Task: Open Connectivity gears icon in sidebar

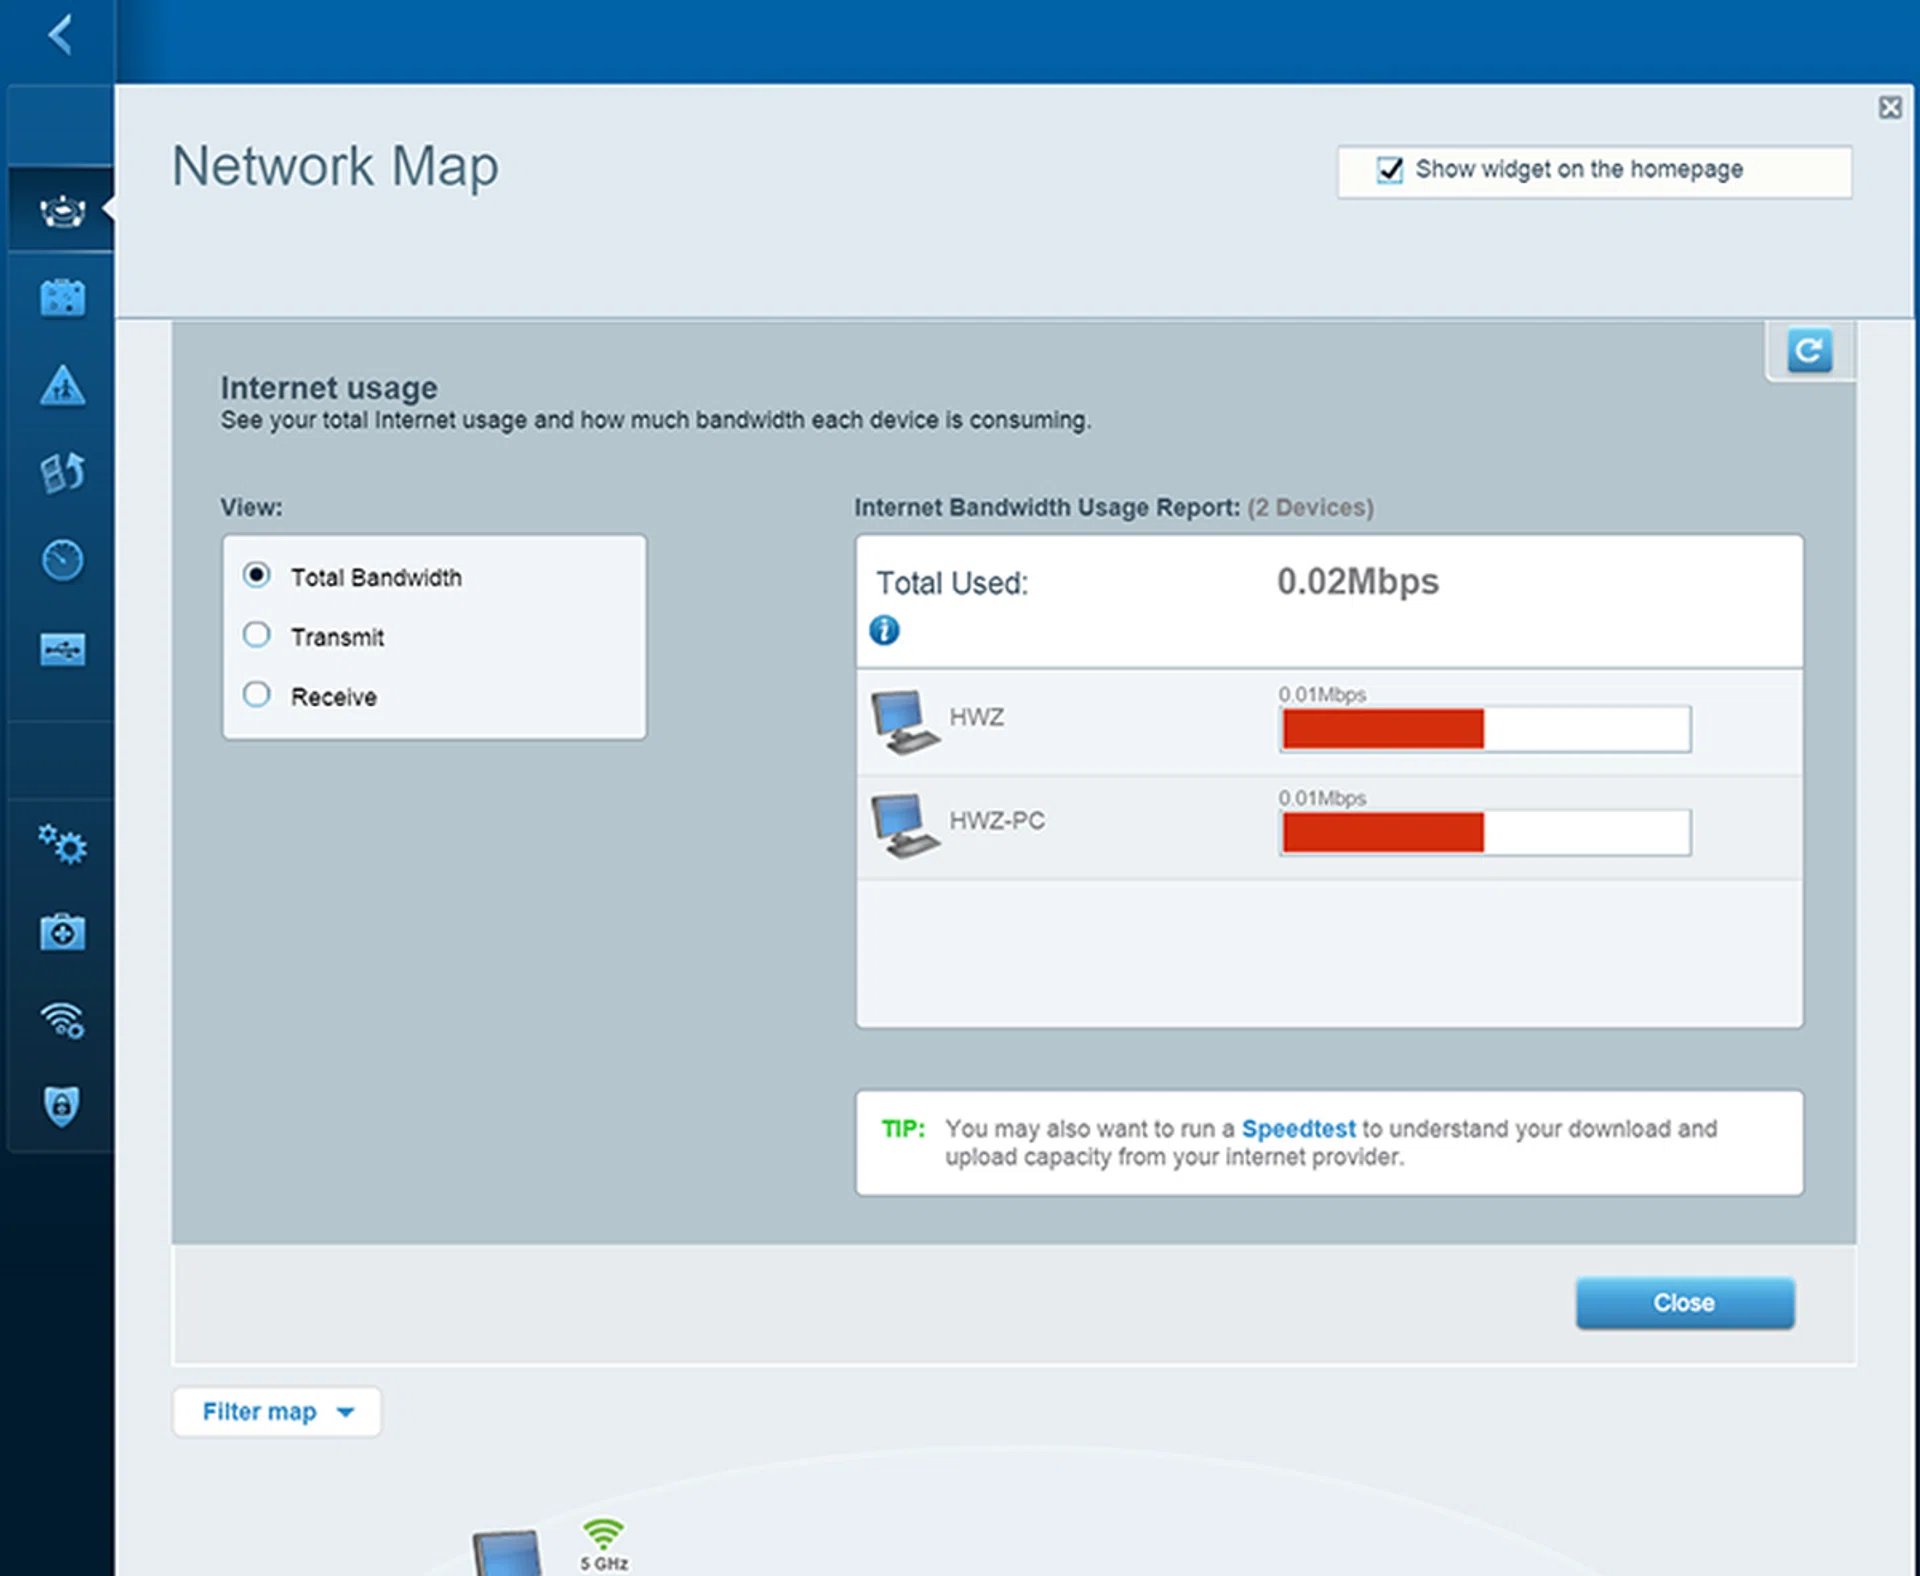Action: point(62,845)
